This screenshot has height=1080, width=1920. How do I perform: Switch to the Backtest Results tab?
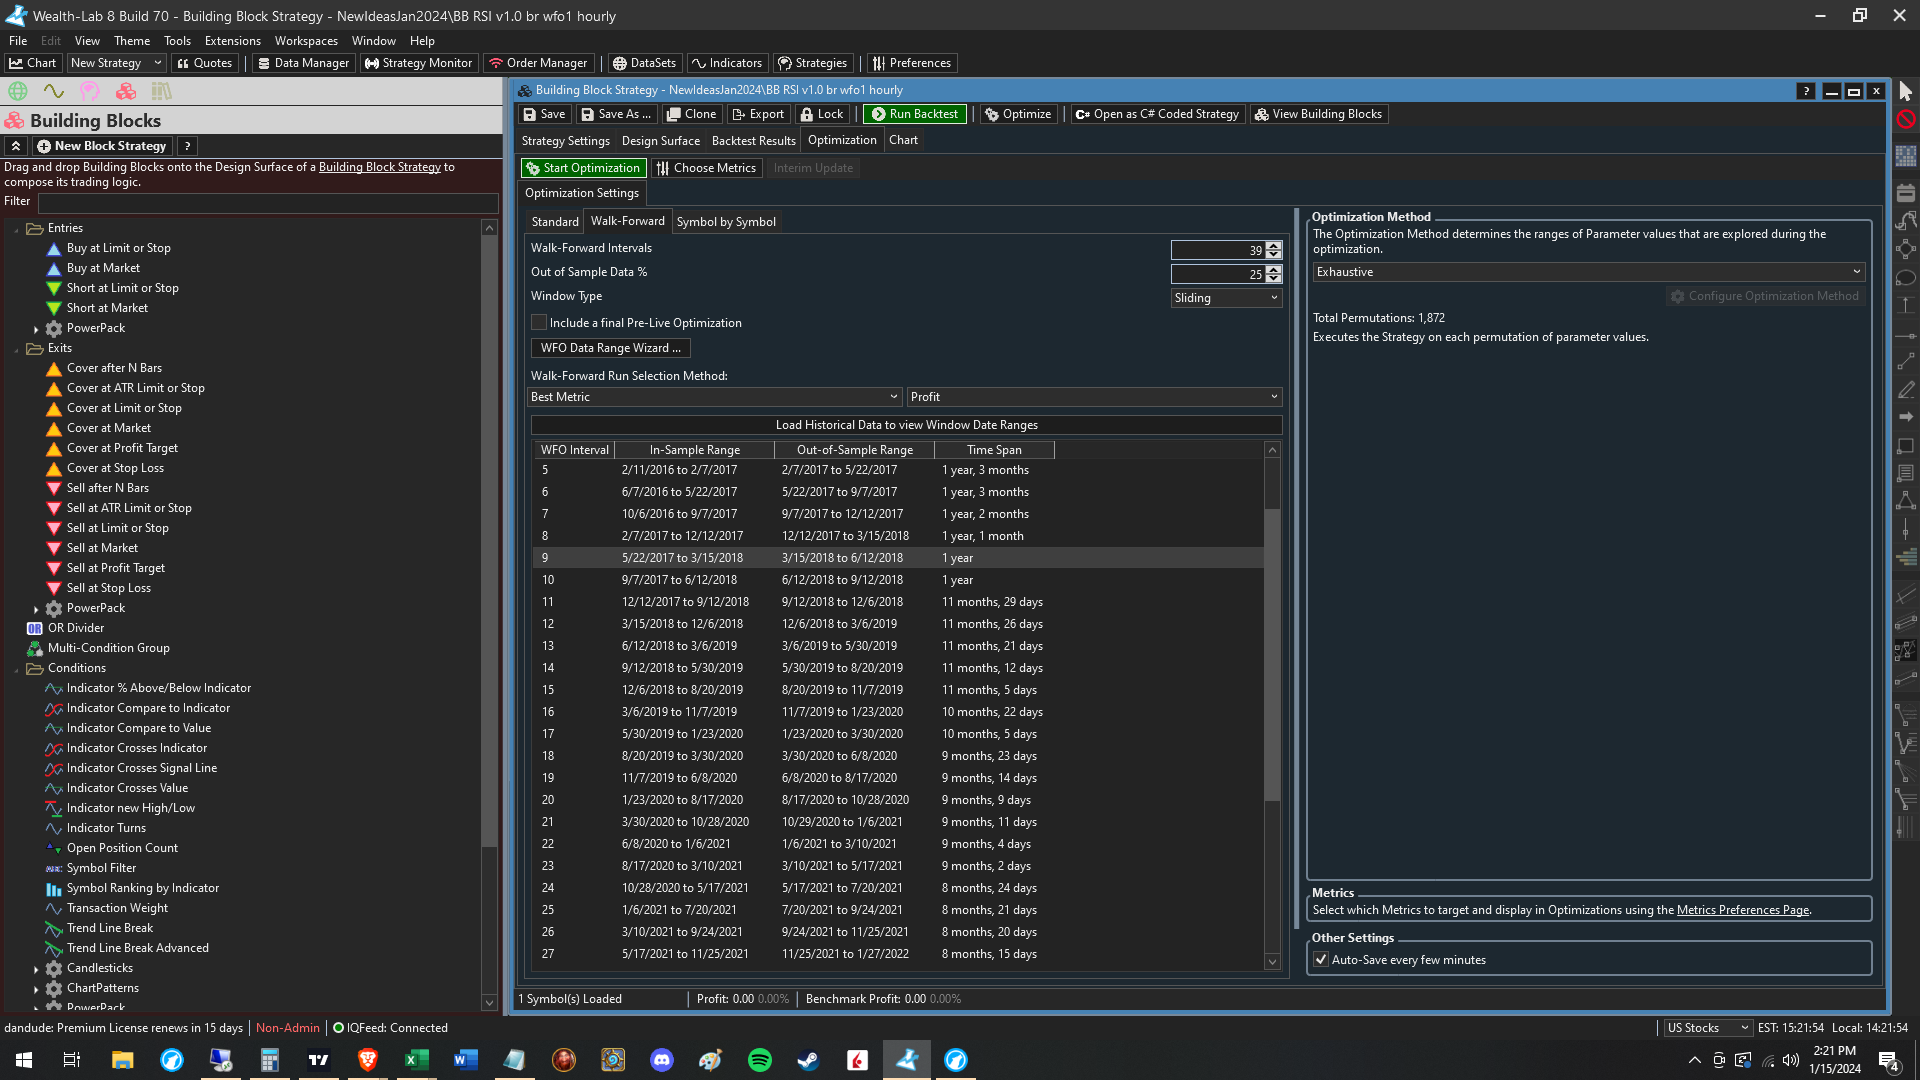[x=753, y=141]
